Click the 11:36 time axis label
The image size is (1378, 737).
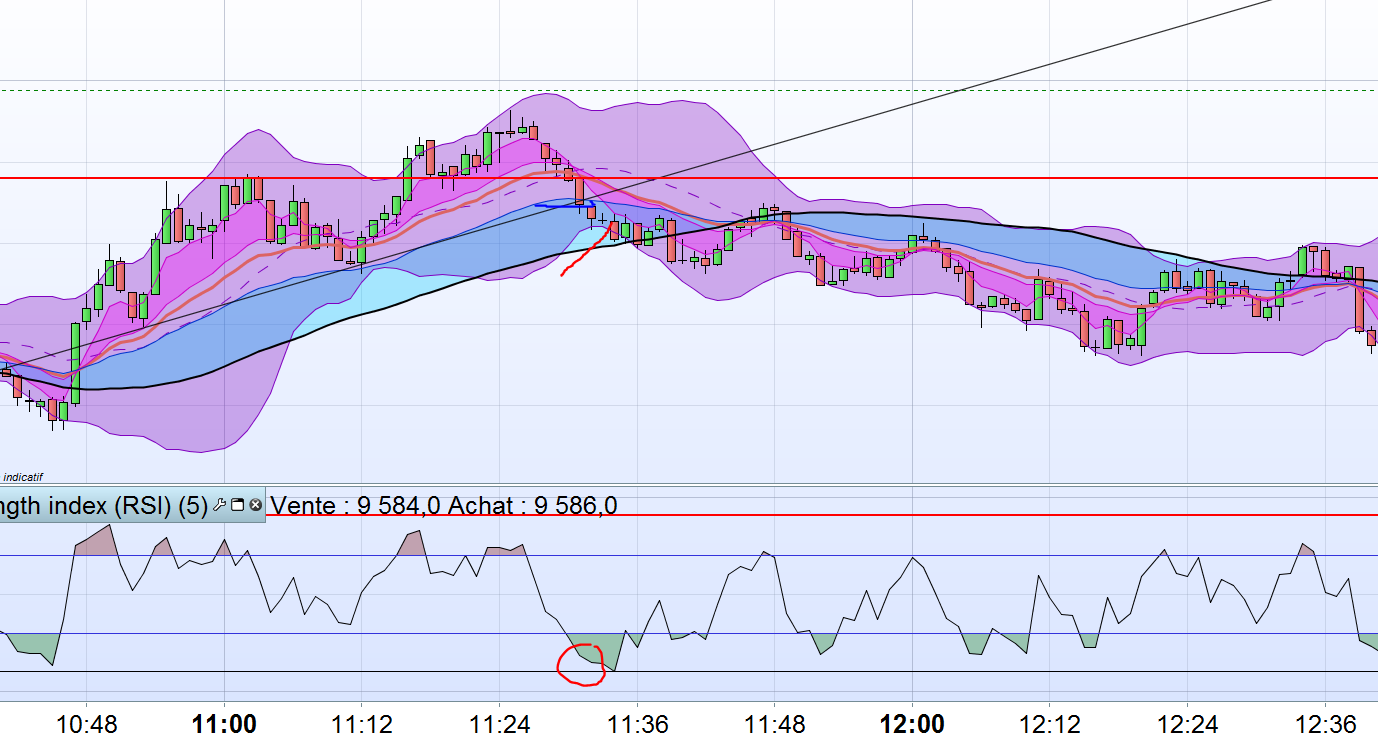coord(637,723)
